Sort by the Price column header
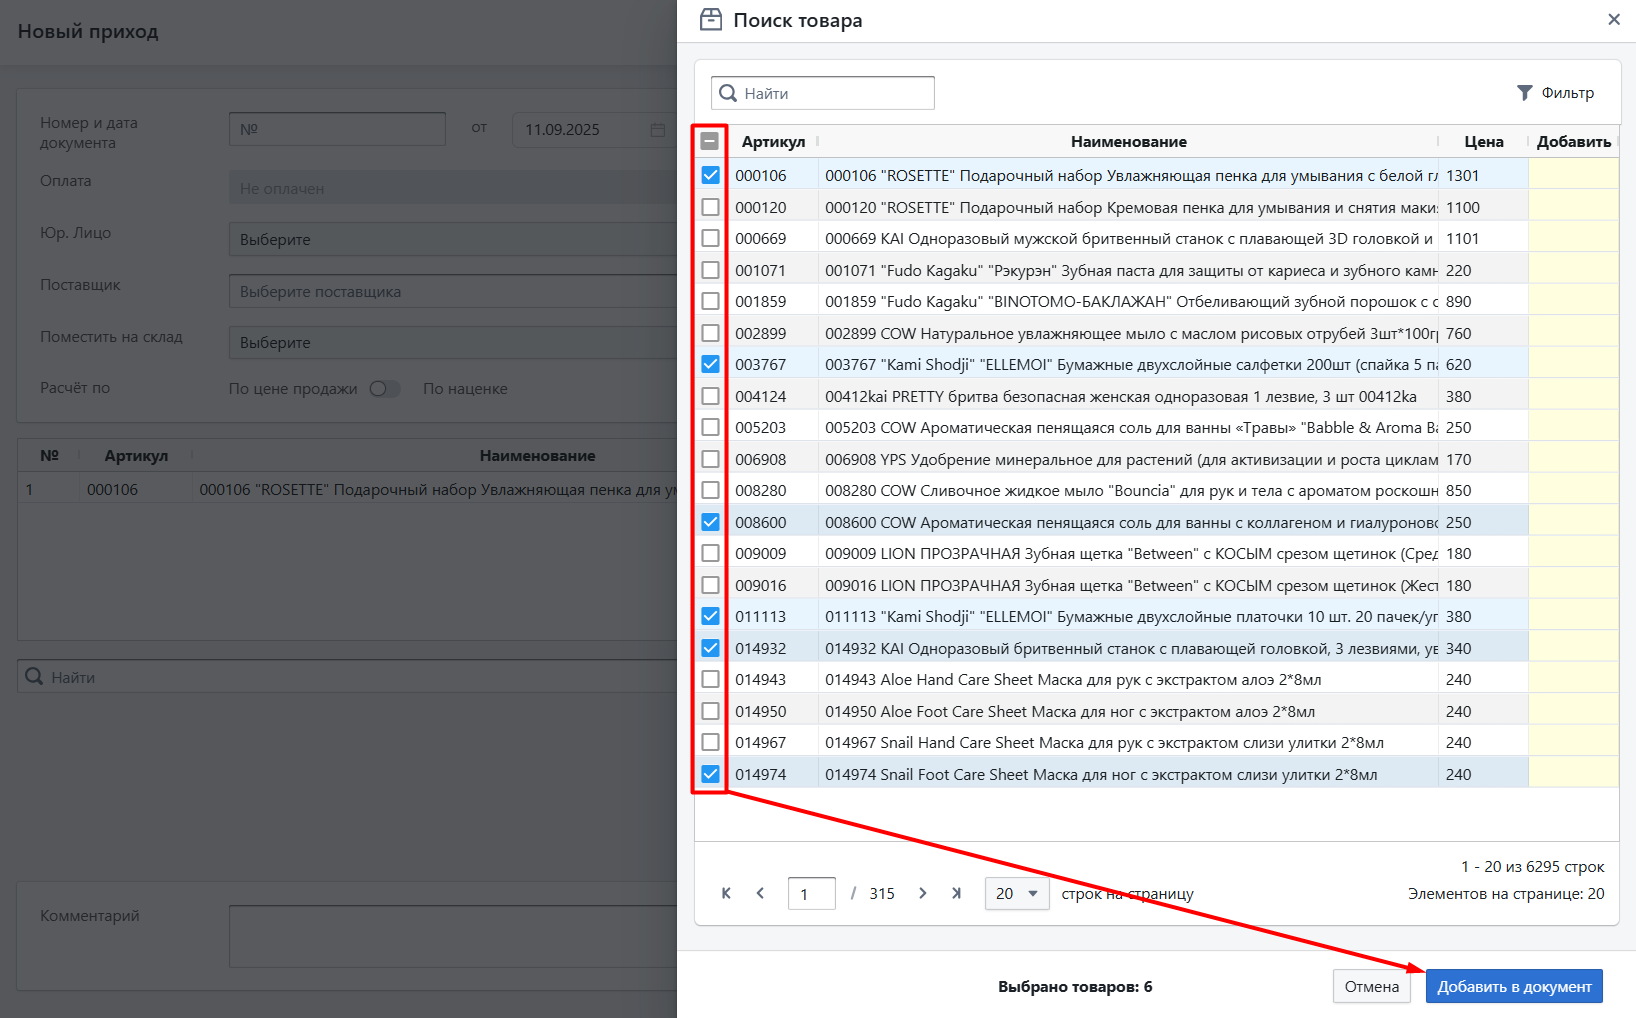This screenshot has height=1018, width=1636. pos(1483,142)
